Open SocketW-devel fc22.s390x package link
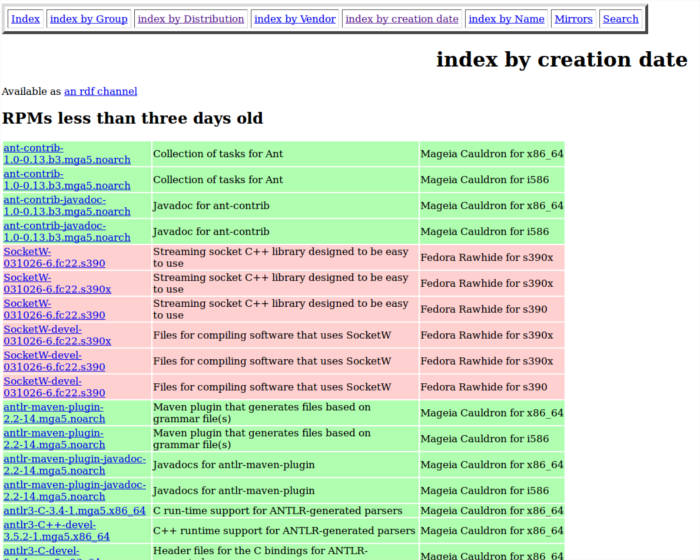Image resolution: width=700 pixels, height=560 pixels. coord(57,335)
